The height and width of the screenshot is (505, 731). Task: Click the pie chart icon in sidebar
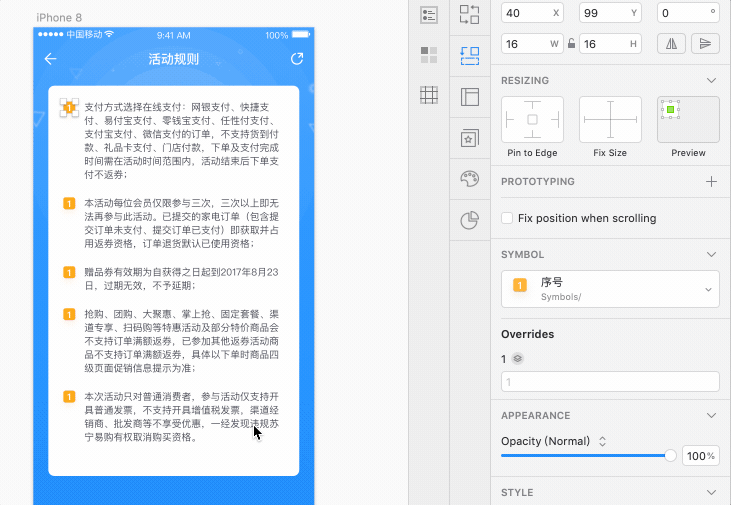(469, 221)
